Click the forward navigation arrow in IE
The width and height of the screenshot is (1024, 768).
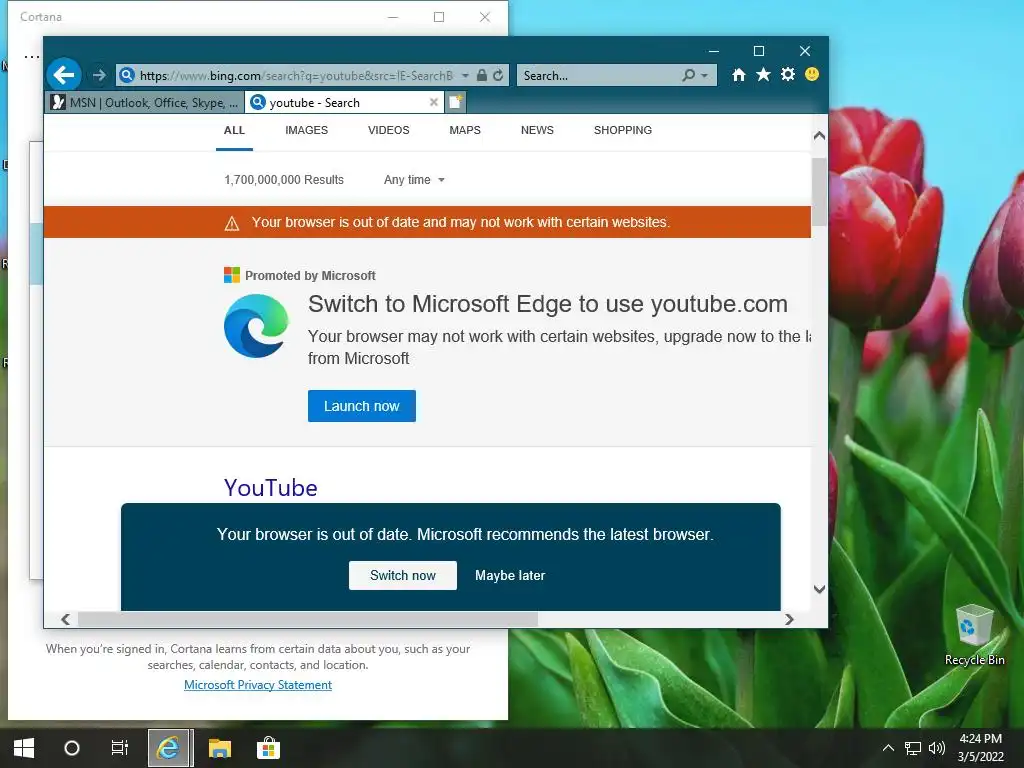[99, 76]
